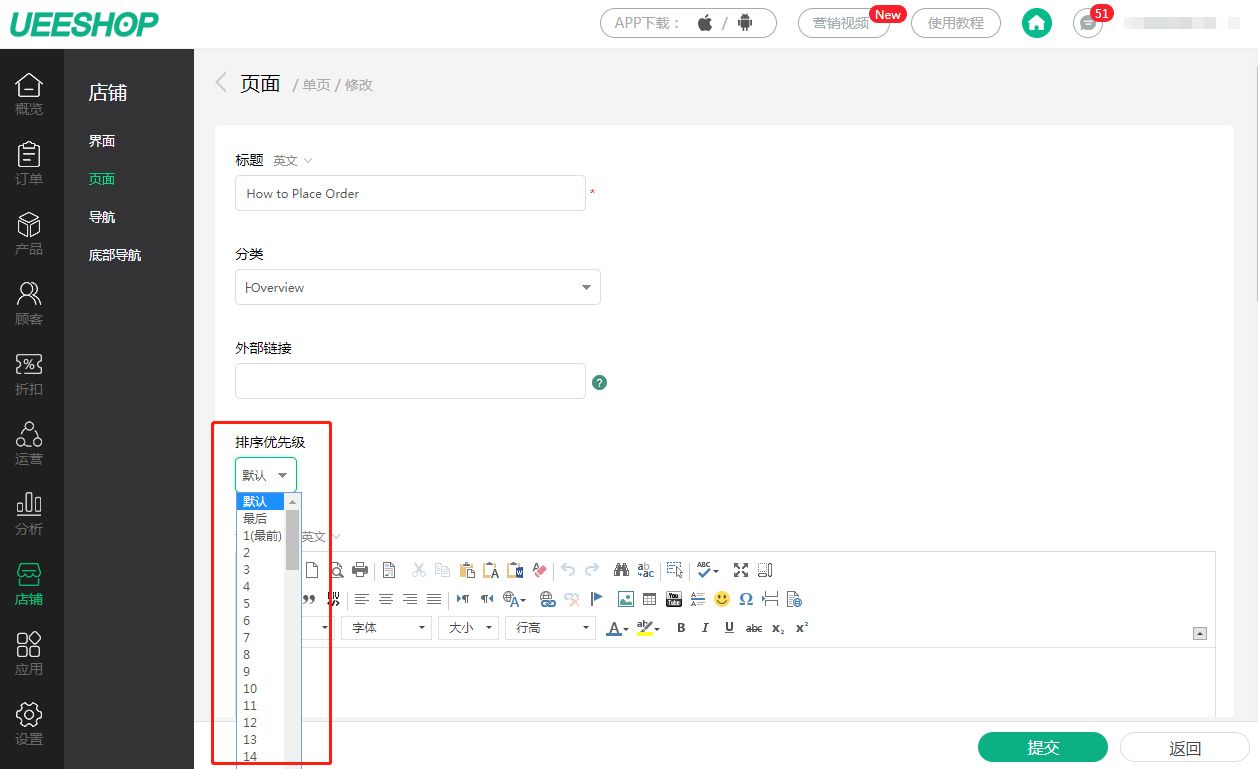Open 使用教程 button

[956, 23]
